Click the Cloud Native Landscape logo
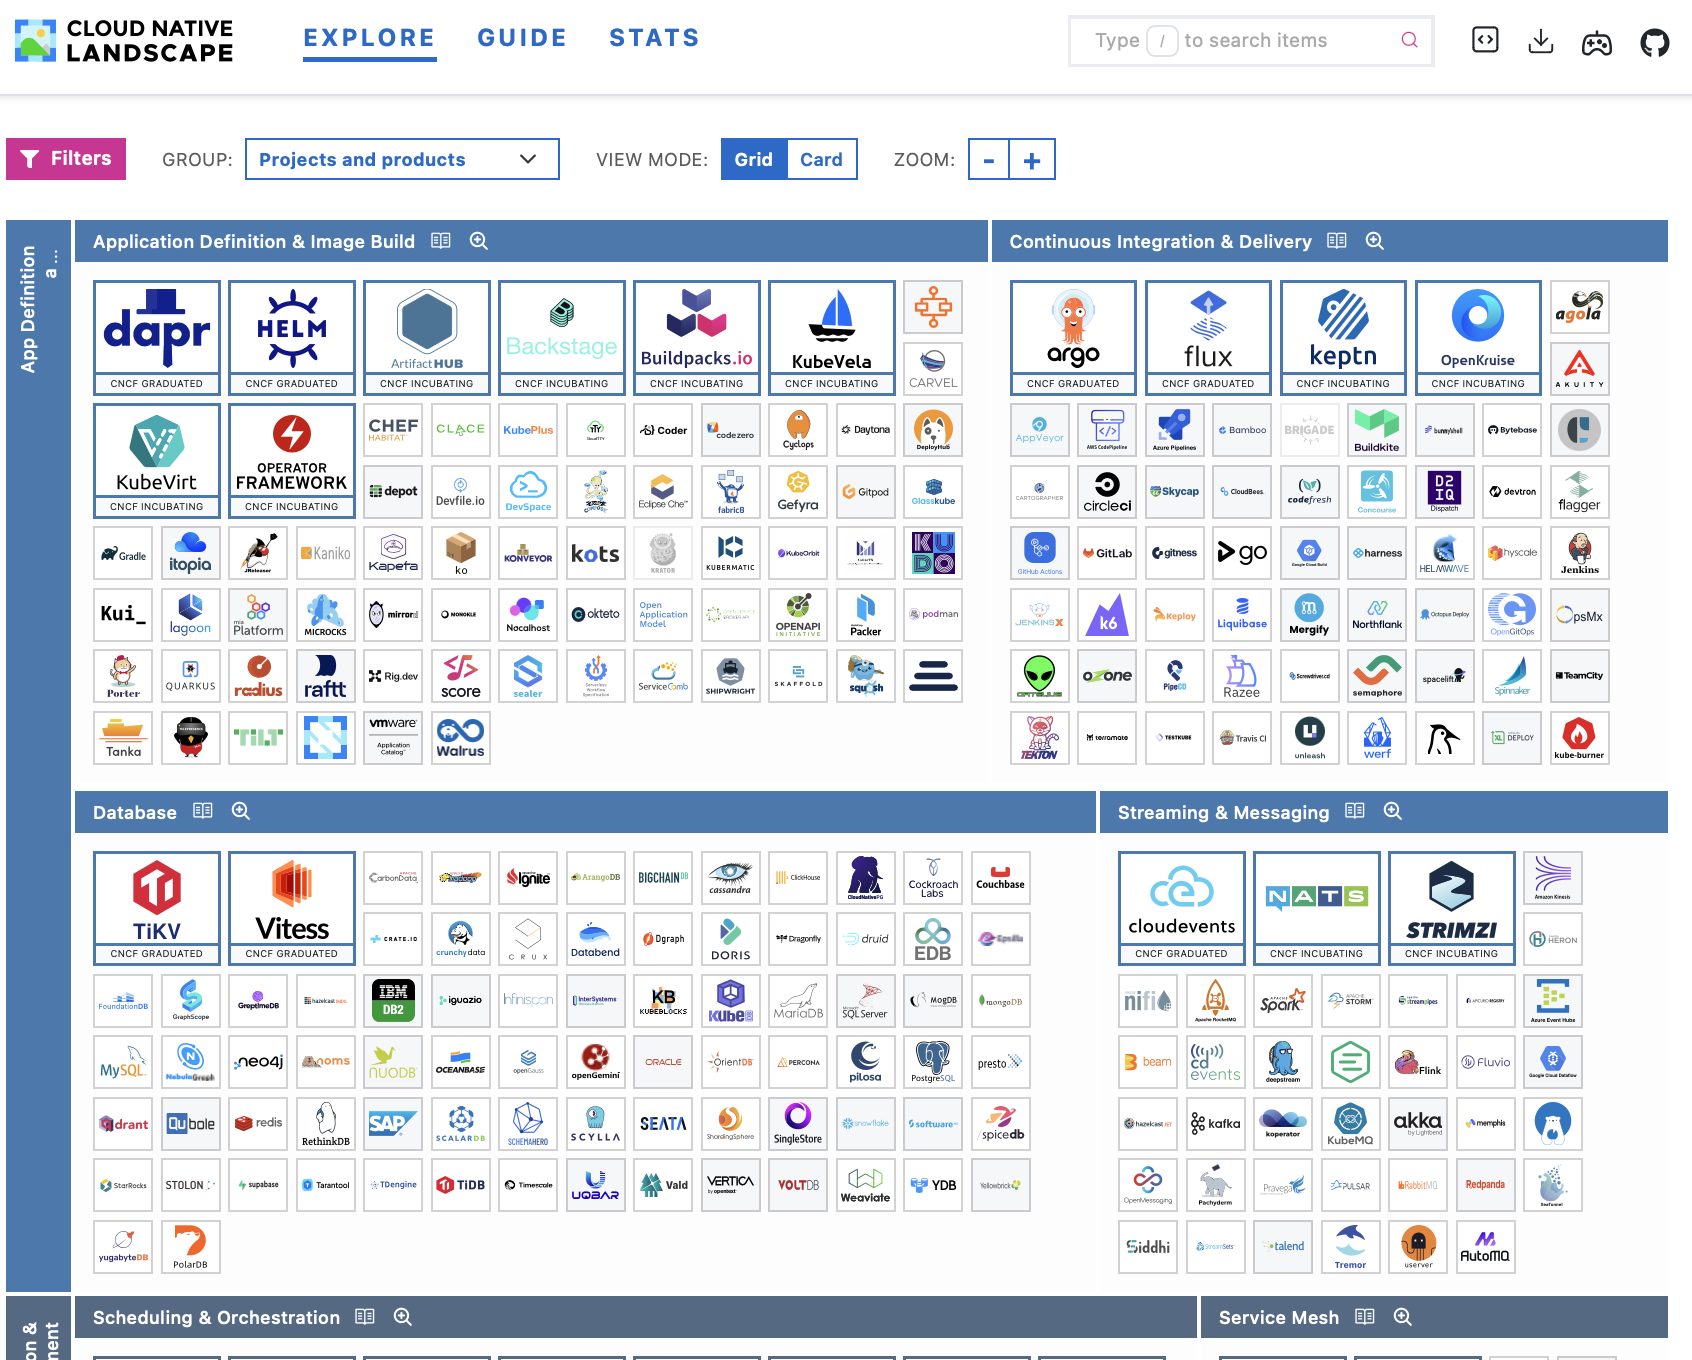 (x=124, y=40)
